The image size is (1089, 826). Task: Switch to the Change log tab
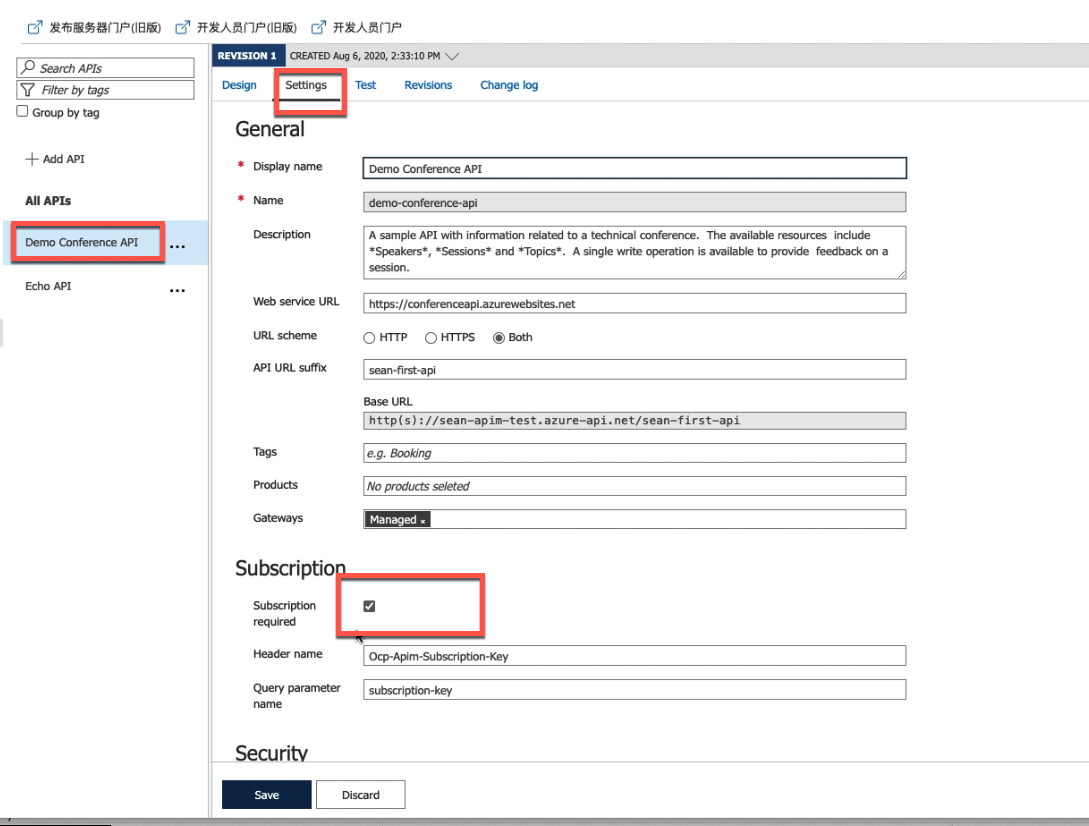tap(509, 85)
